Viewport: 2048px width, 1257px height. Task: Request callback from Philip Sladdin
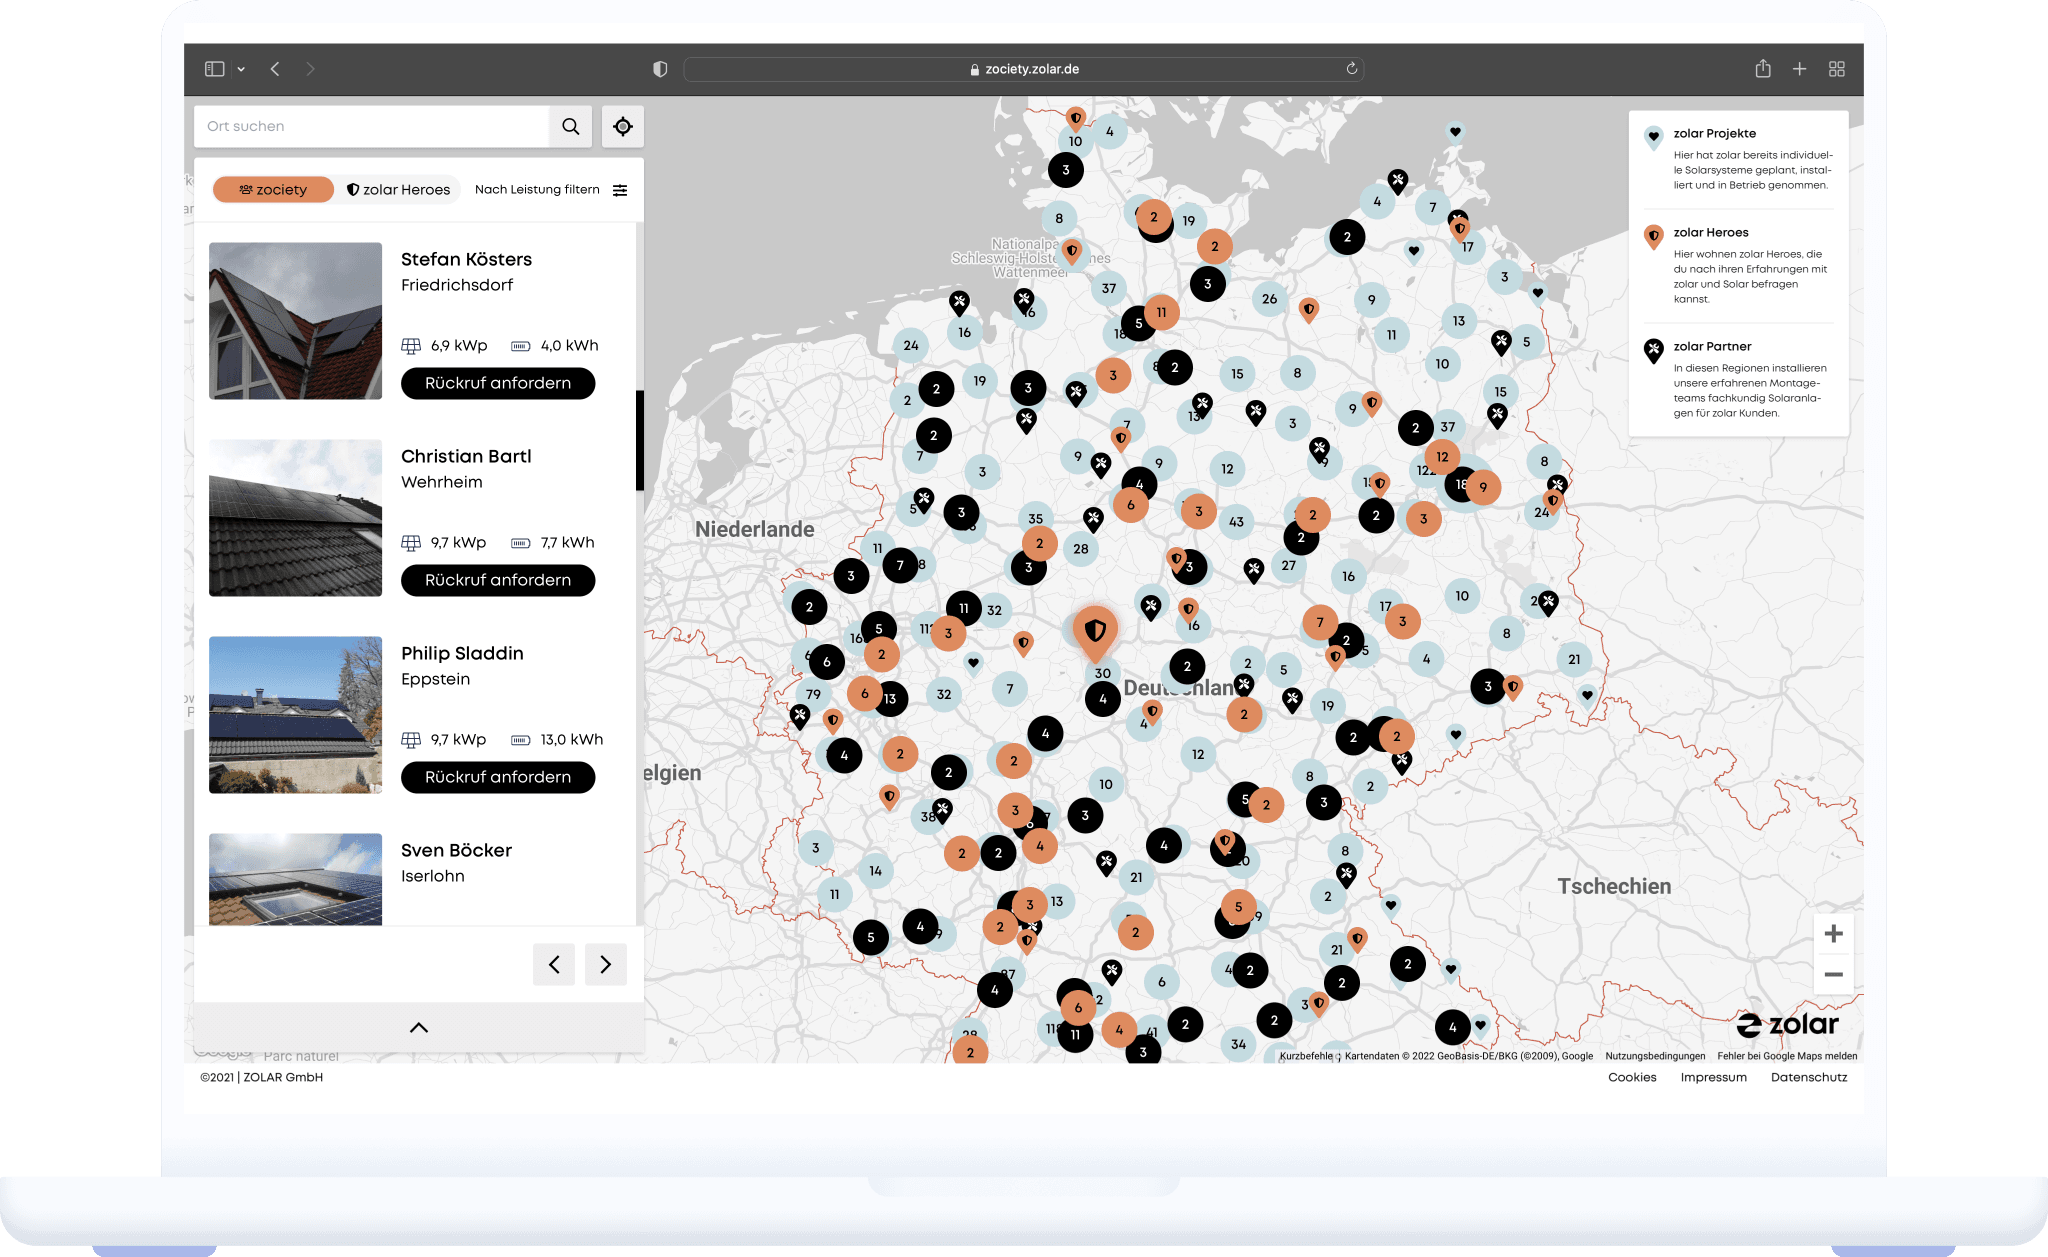pos(498,777)
